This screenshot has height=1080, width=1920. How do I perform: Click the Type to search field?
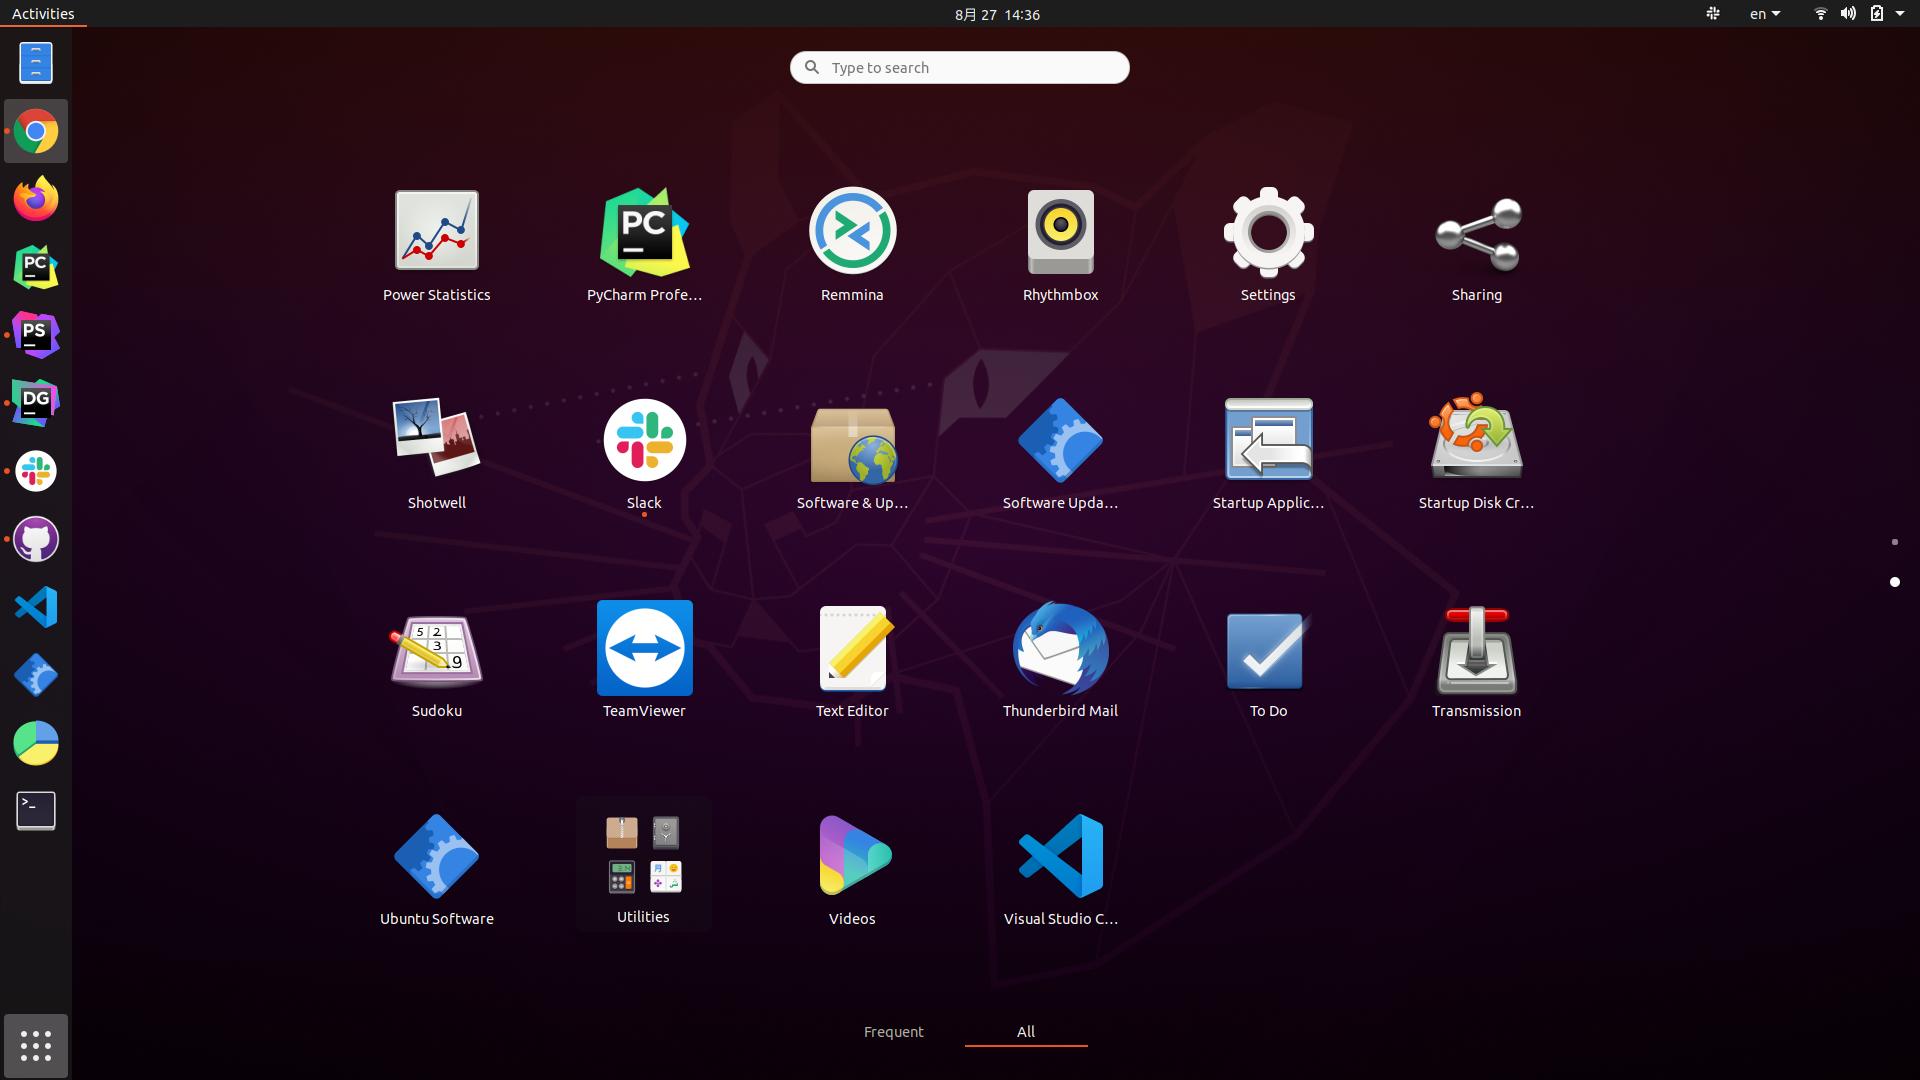[960, 67]
